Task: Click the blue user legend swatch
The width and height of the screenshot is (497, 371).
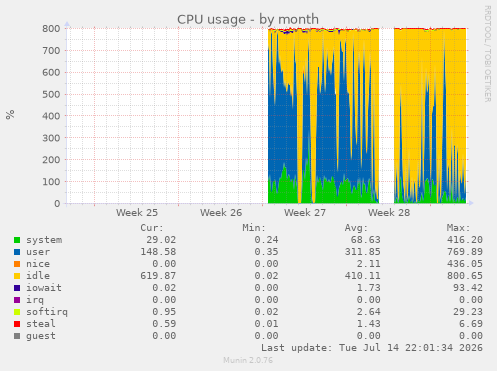Action: point(17,252)
